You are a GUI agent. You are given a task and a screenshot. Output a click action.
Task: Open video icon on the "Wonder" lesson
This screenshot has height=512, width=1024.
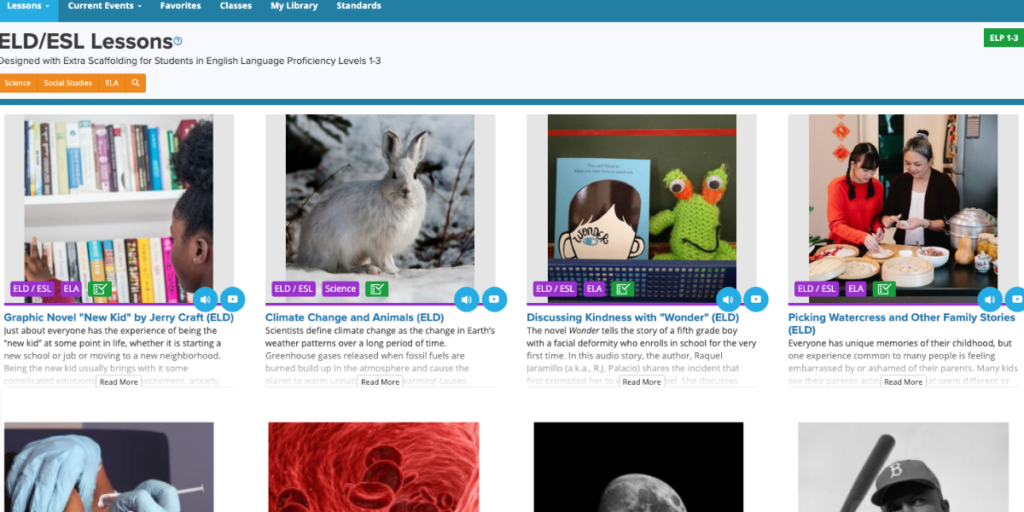click(756, 300)
